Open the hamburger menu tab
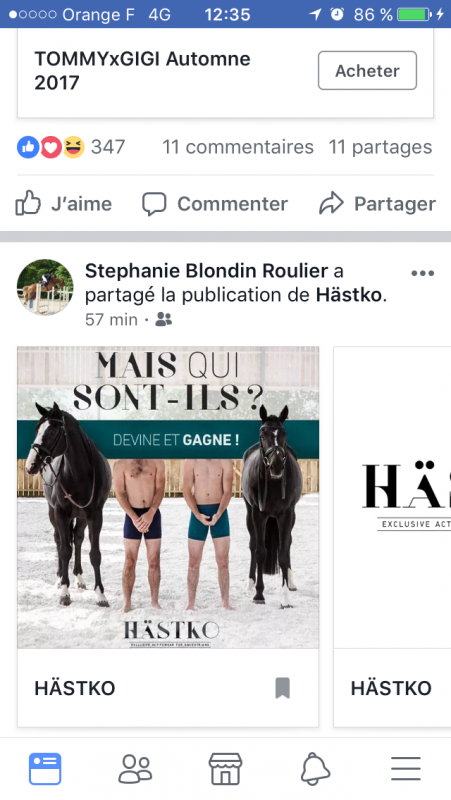Viewport: 451px width, 800px height. tap(406, 768)
